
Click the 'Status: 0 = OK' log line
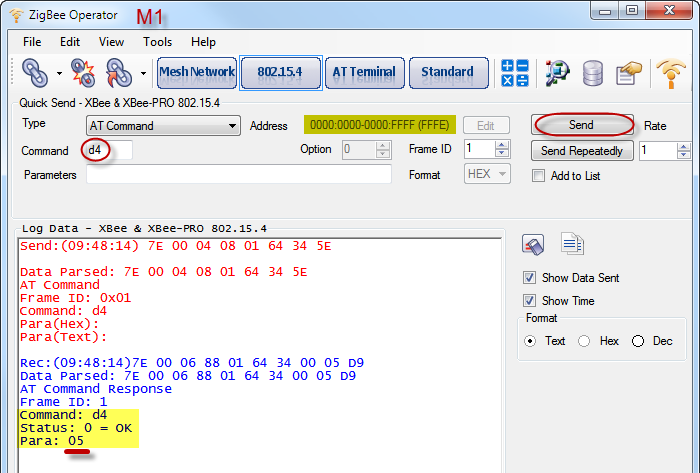76,428
